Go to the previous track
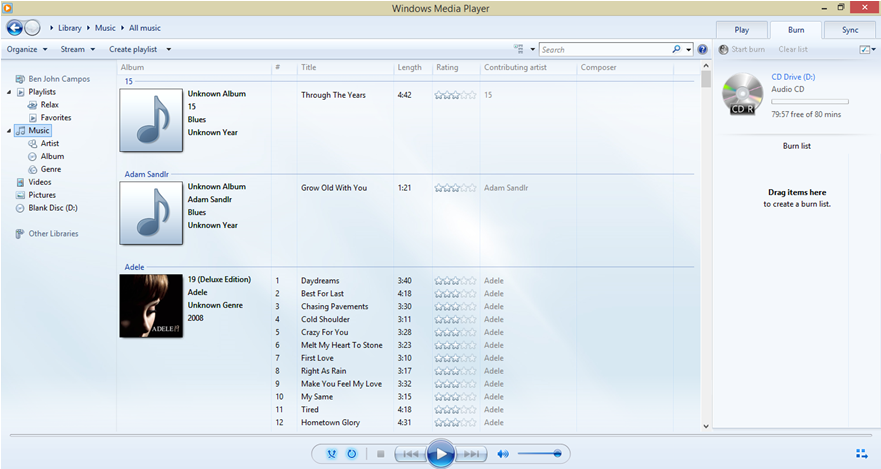The image size is (881, 469). (409, 454)
